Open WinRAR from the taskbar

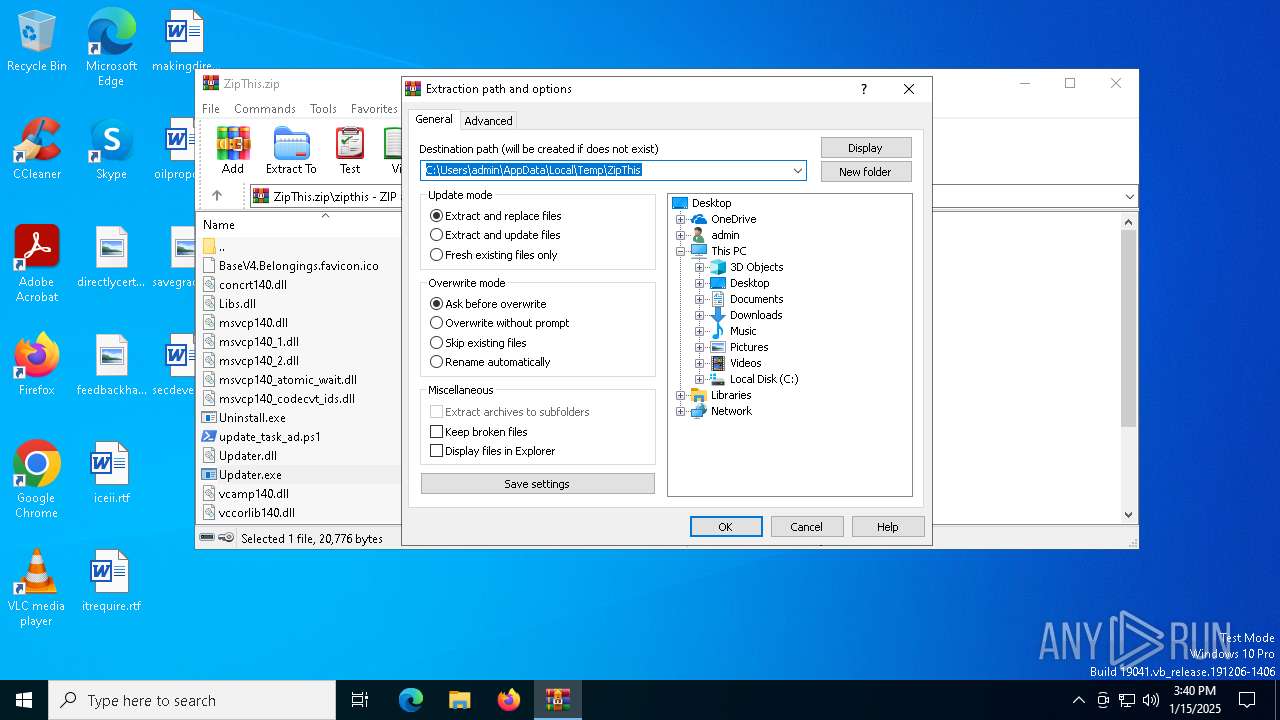click(557, 700)
